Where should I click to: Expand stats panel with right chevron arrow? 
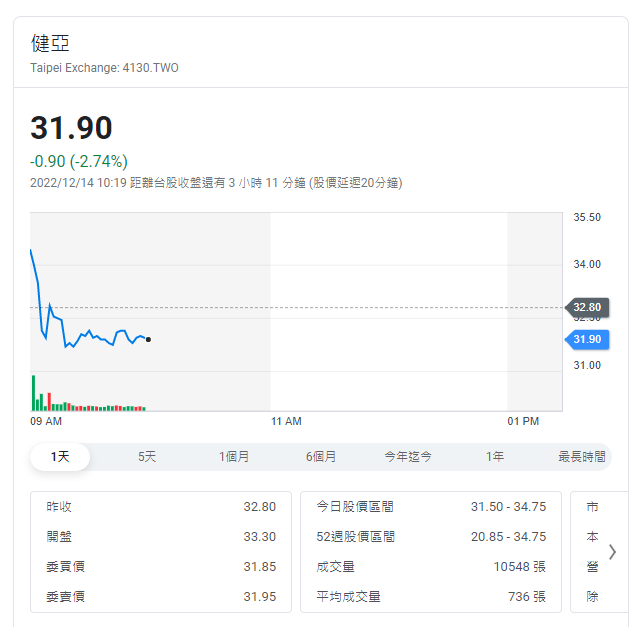[x=612, y=551]
